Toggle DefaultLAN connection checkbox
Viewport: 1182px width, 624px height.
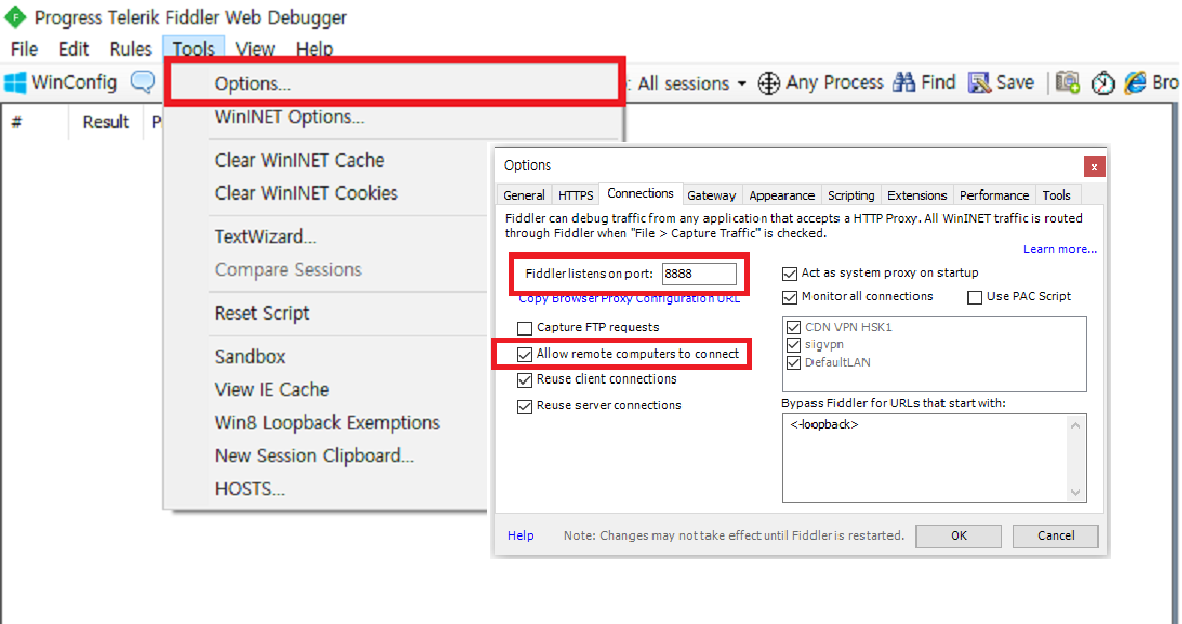[793, 363]
